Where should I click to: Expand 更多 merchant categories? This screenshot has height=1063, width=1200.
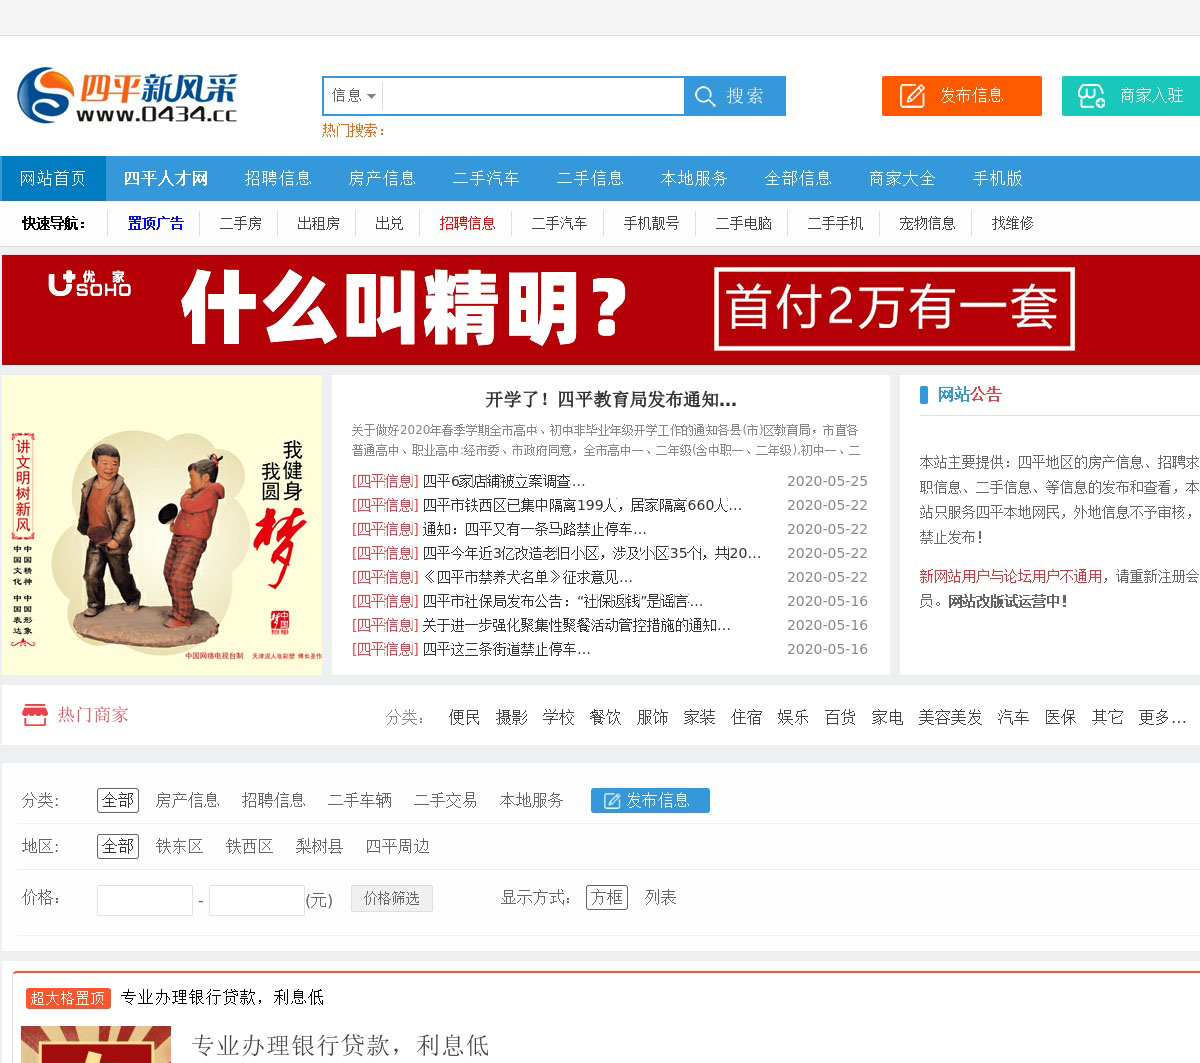click(1162, 717)
